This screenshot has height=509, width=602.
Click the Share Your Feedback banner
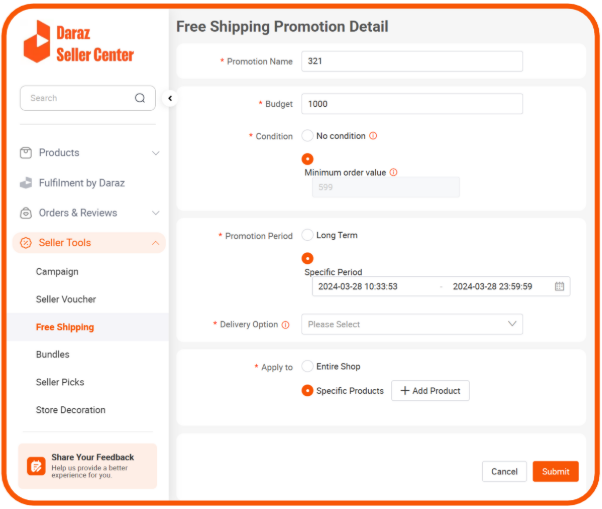coord(87,466)
